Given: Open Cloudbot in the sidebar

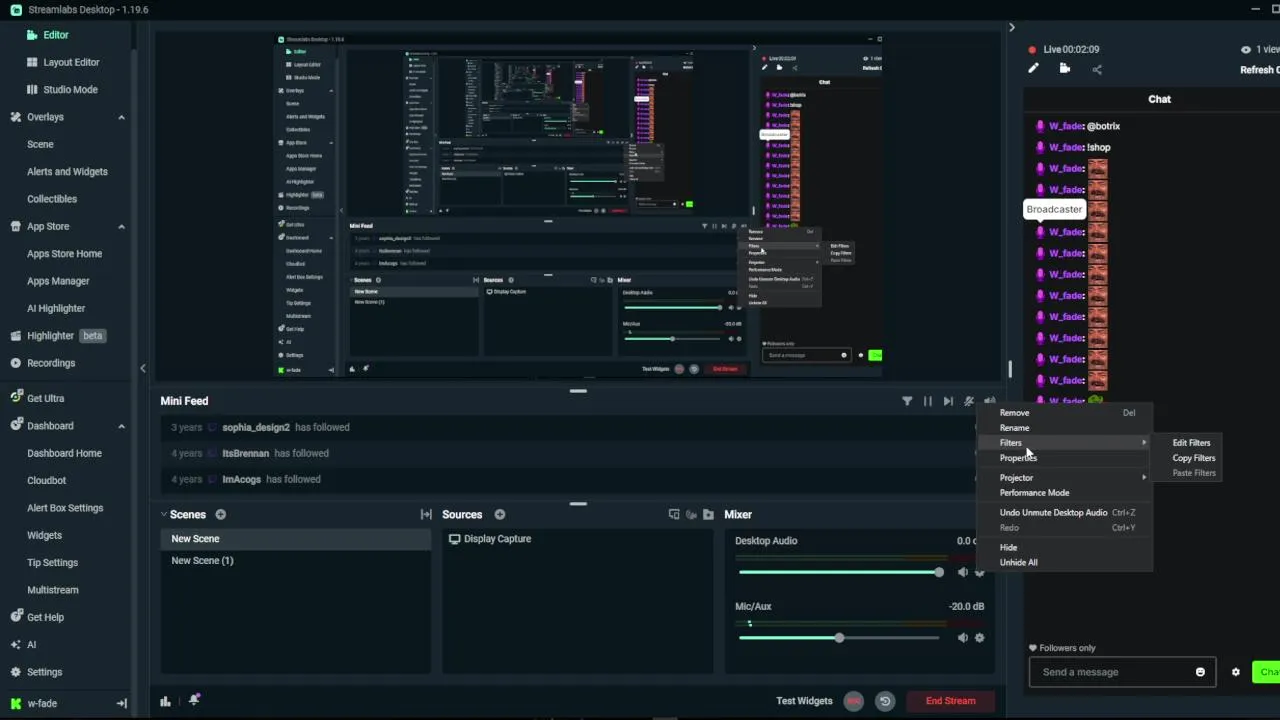Looking at the screenshot, I should tap(46, 480).
